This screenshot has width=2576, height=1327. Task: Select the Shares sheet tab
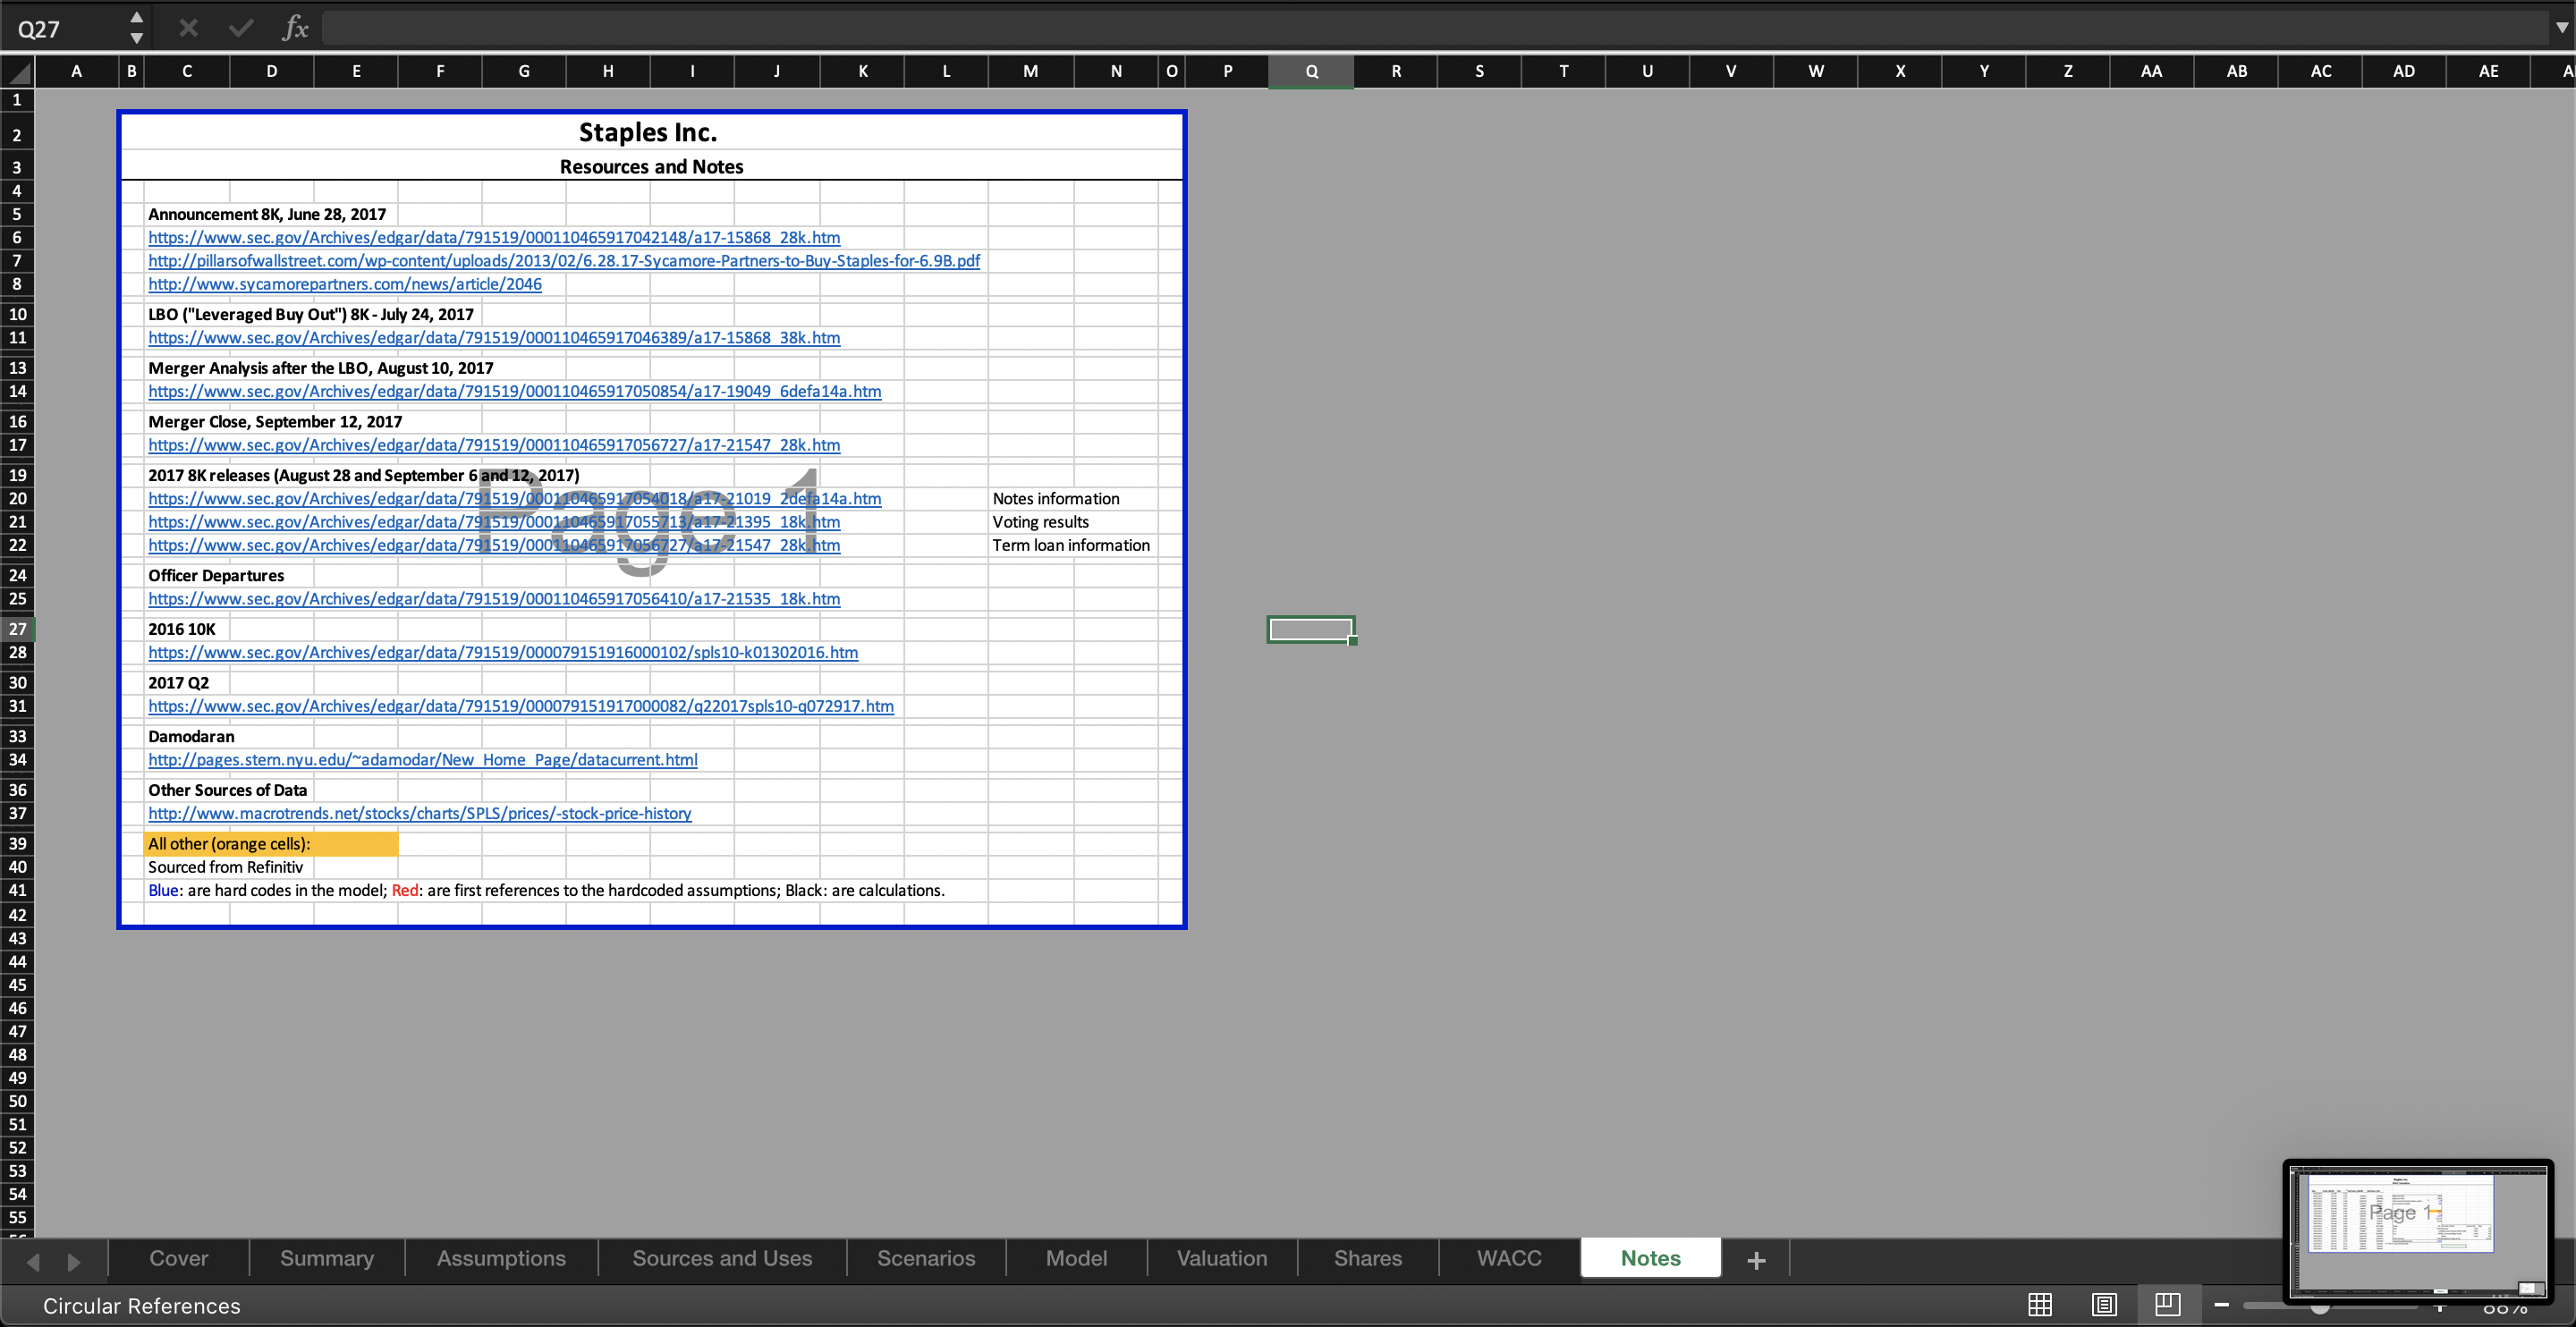click(1368, 1258)
